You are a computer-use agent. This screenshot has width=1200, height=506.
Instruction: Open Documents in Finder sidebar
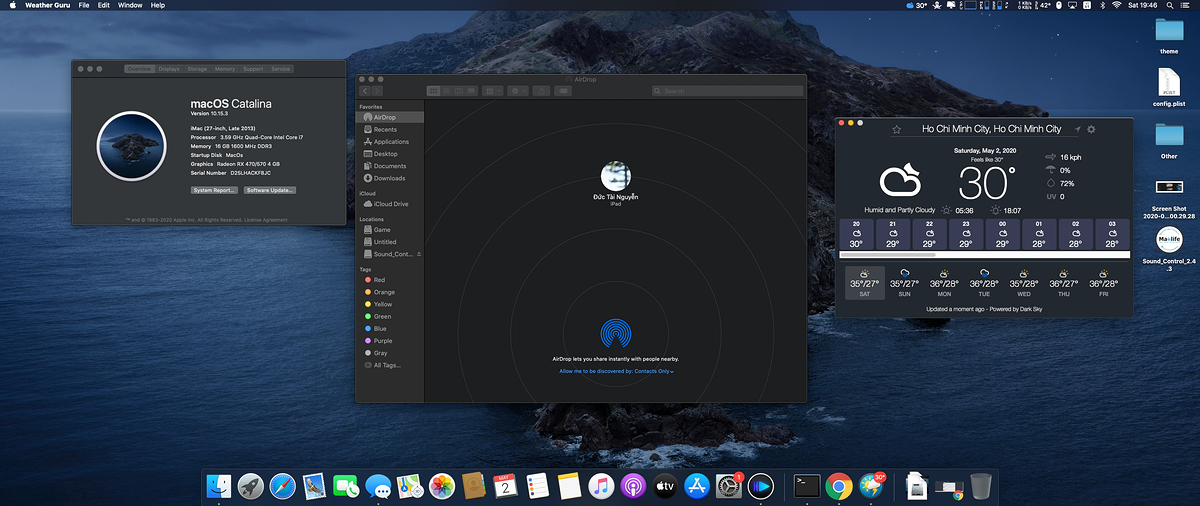390,166
